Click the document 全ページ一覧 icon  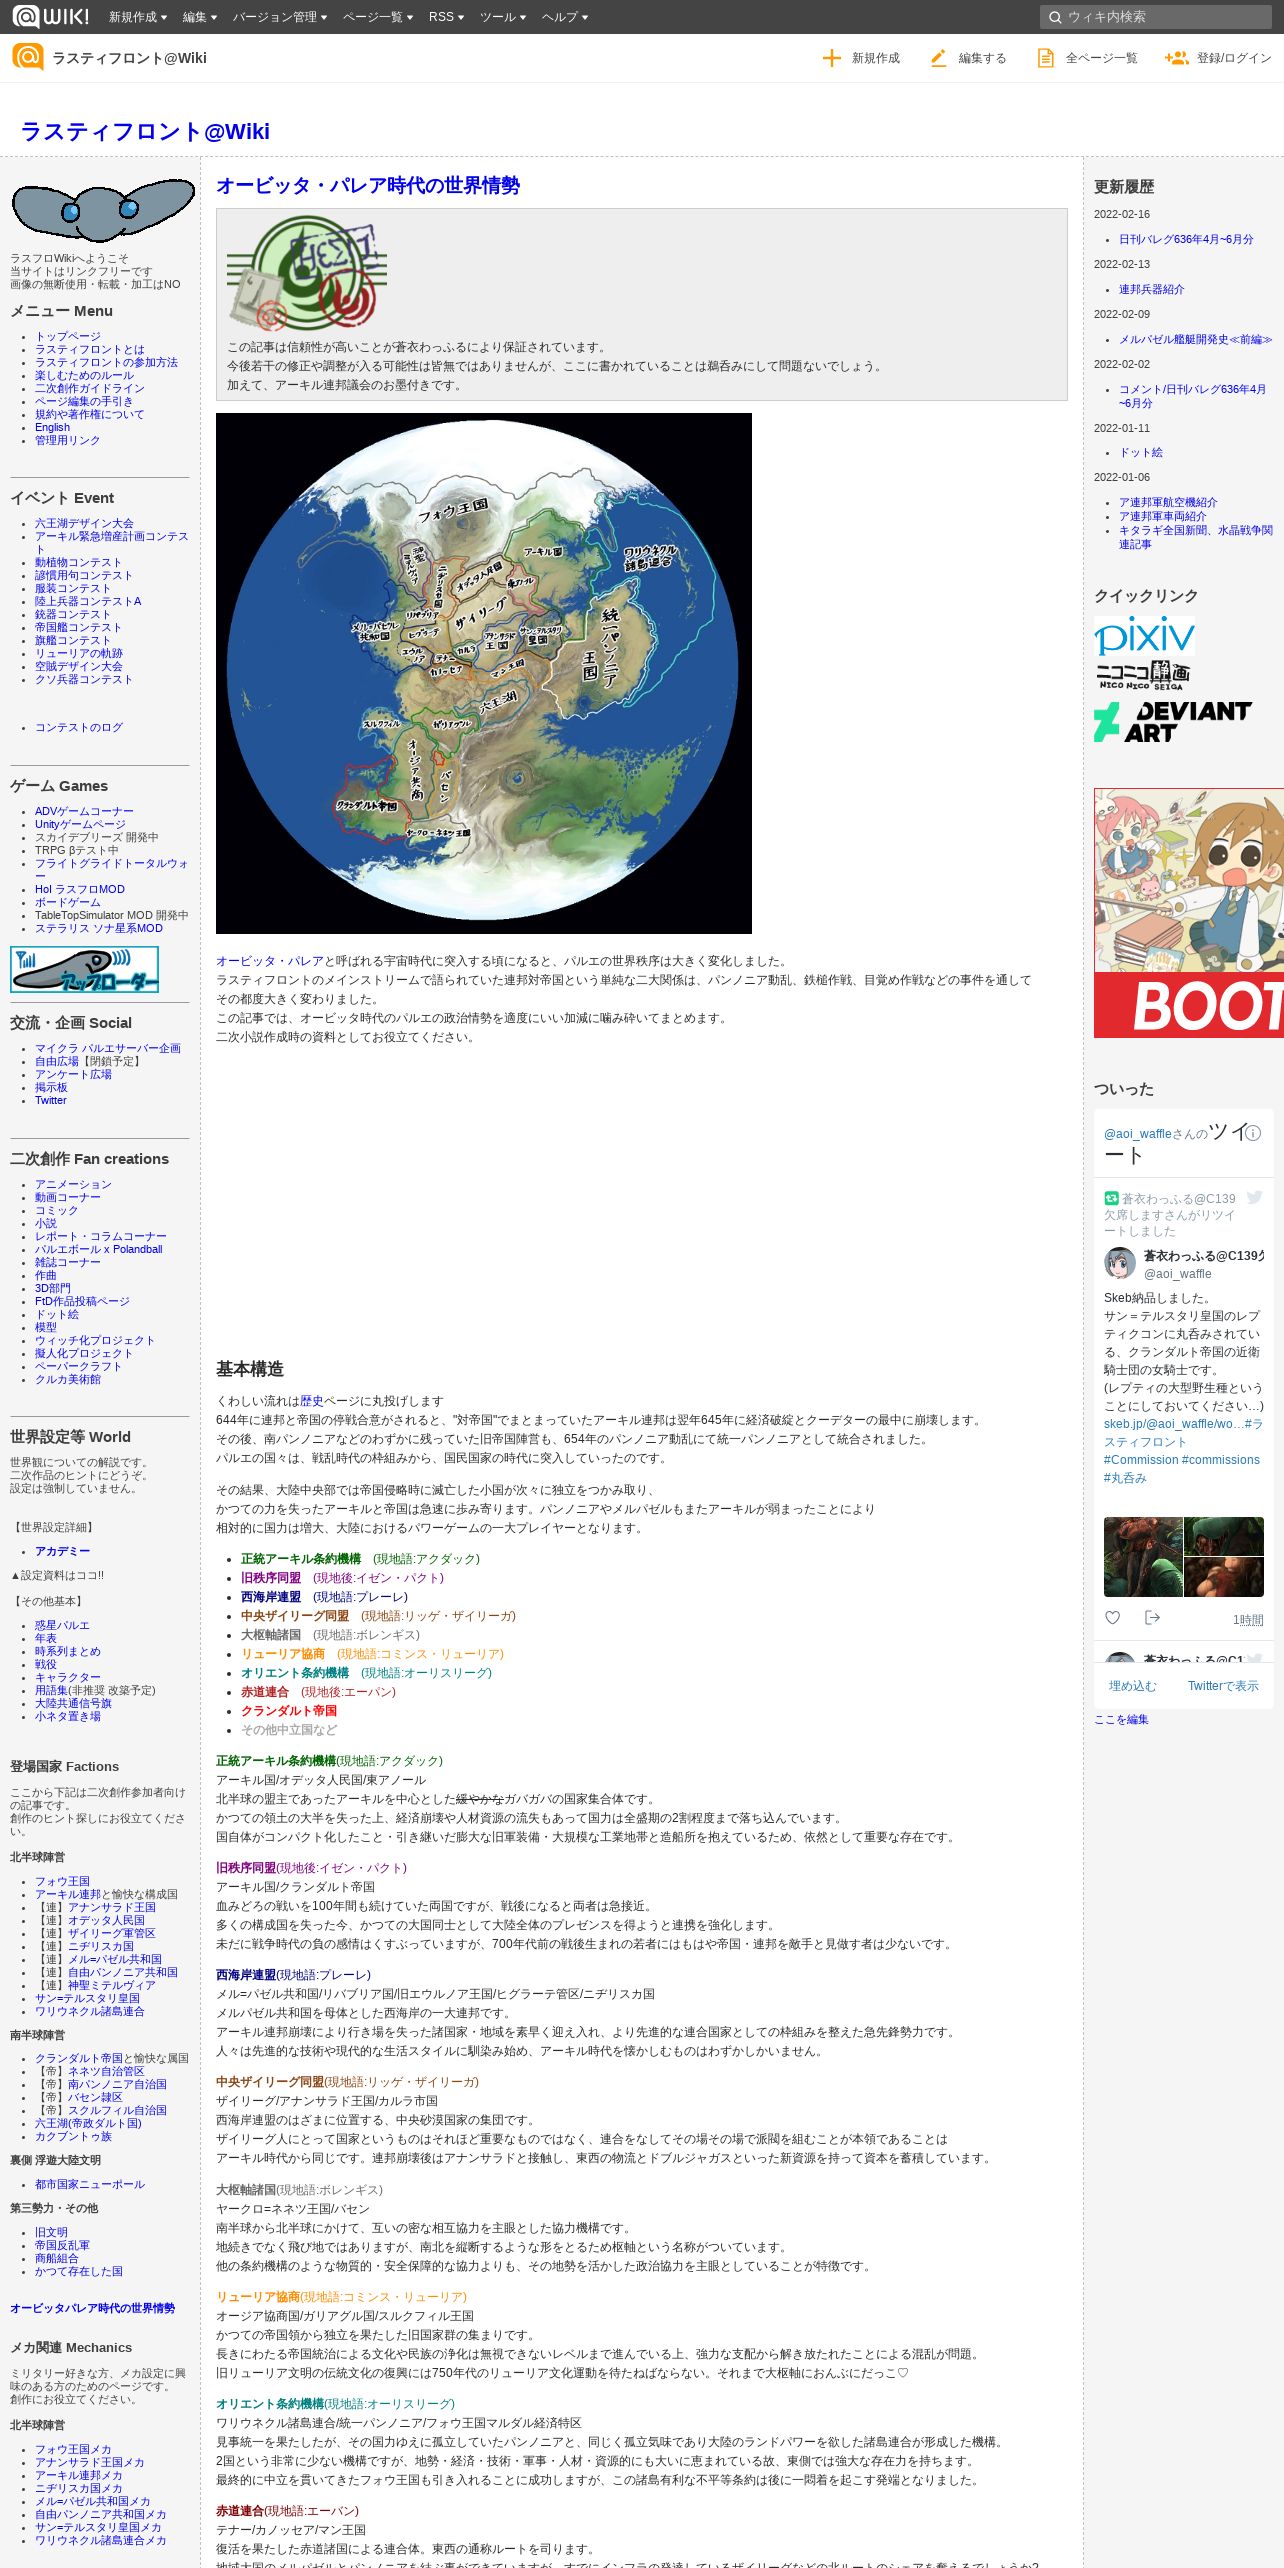point(1045,58)
